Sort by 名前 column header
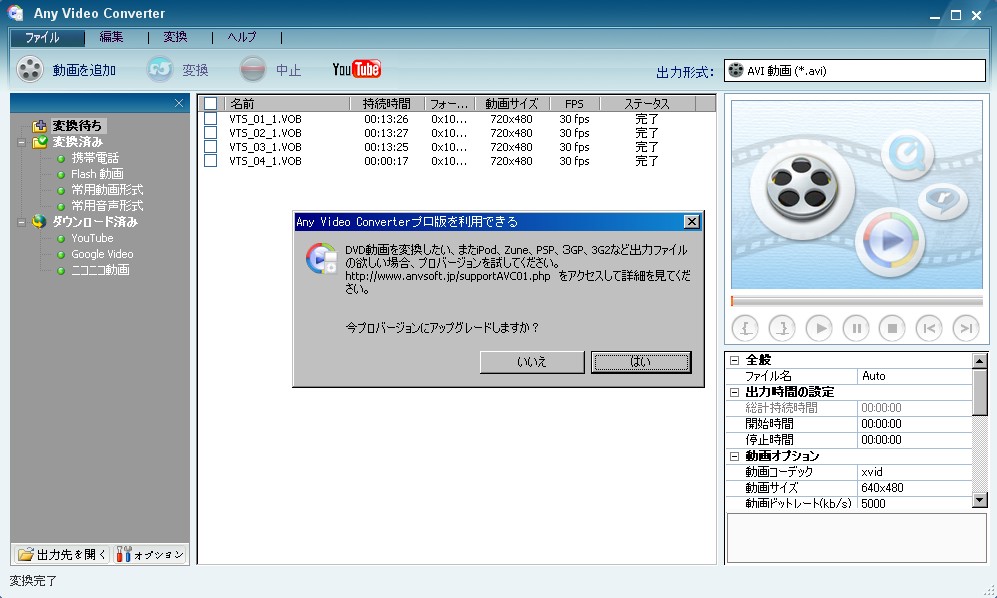997x598 pixels. pos(286,104)
